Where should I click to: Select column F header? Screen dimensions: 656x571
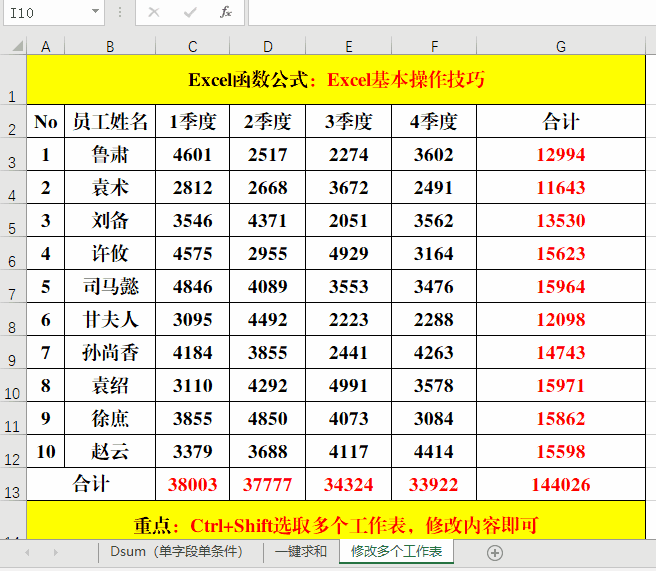click(434, 46)
